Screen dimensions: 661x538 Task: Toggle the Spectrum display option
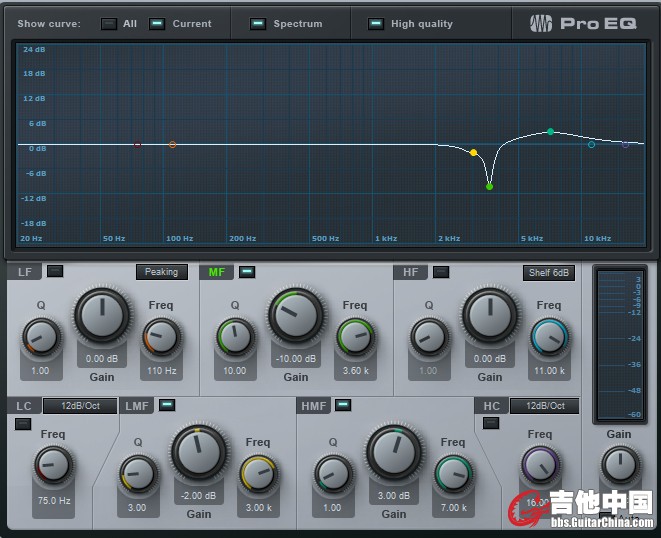[258, 24]
